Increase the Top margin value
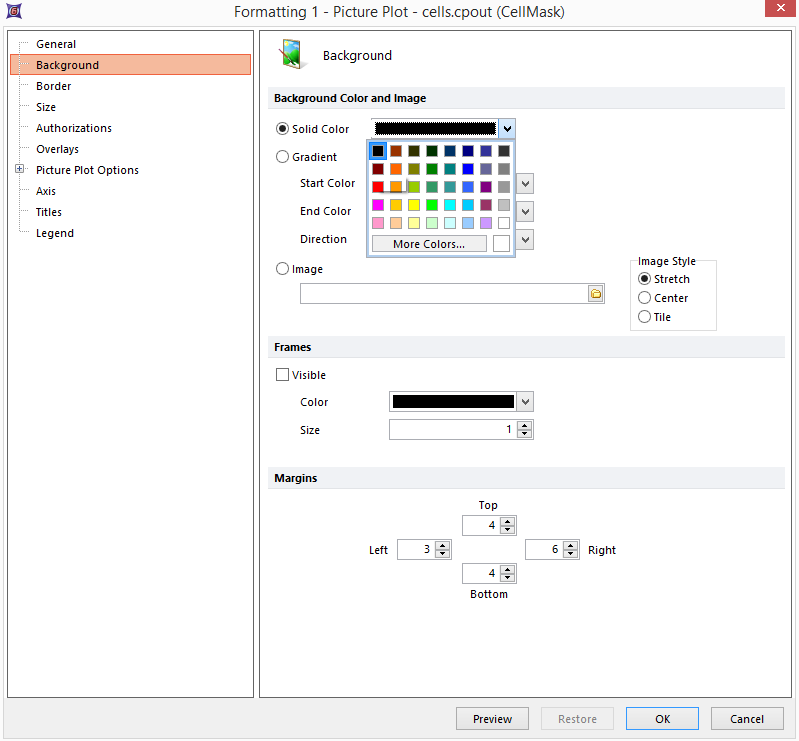 [x=508, y=521]
